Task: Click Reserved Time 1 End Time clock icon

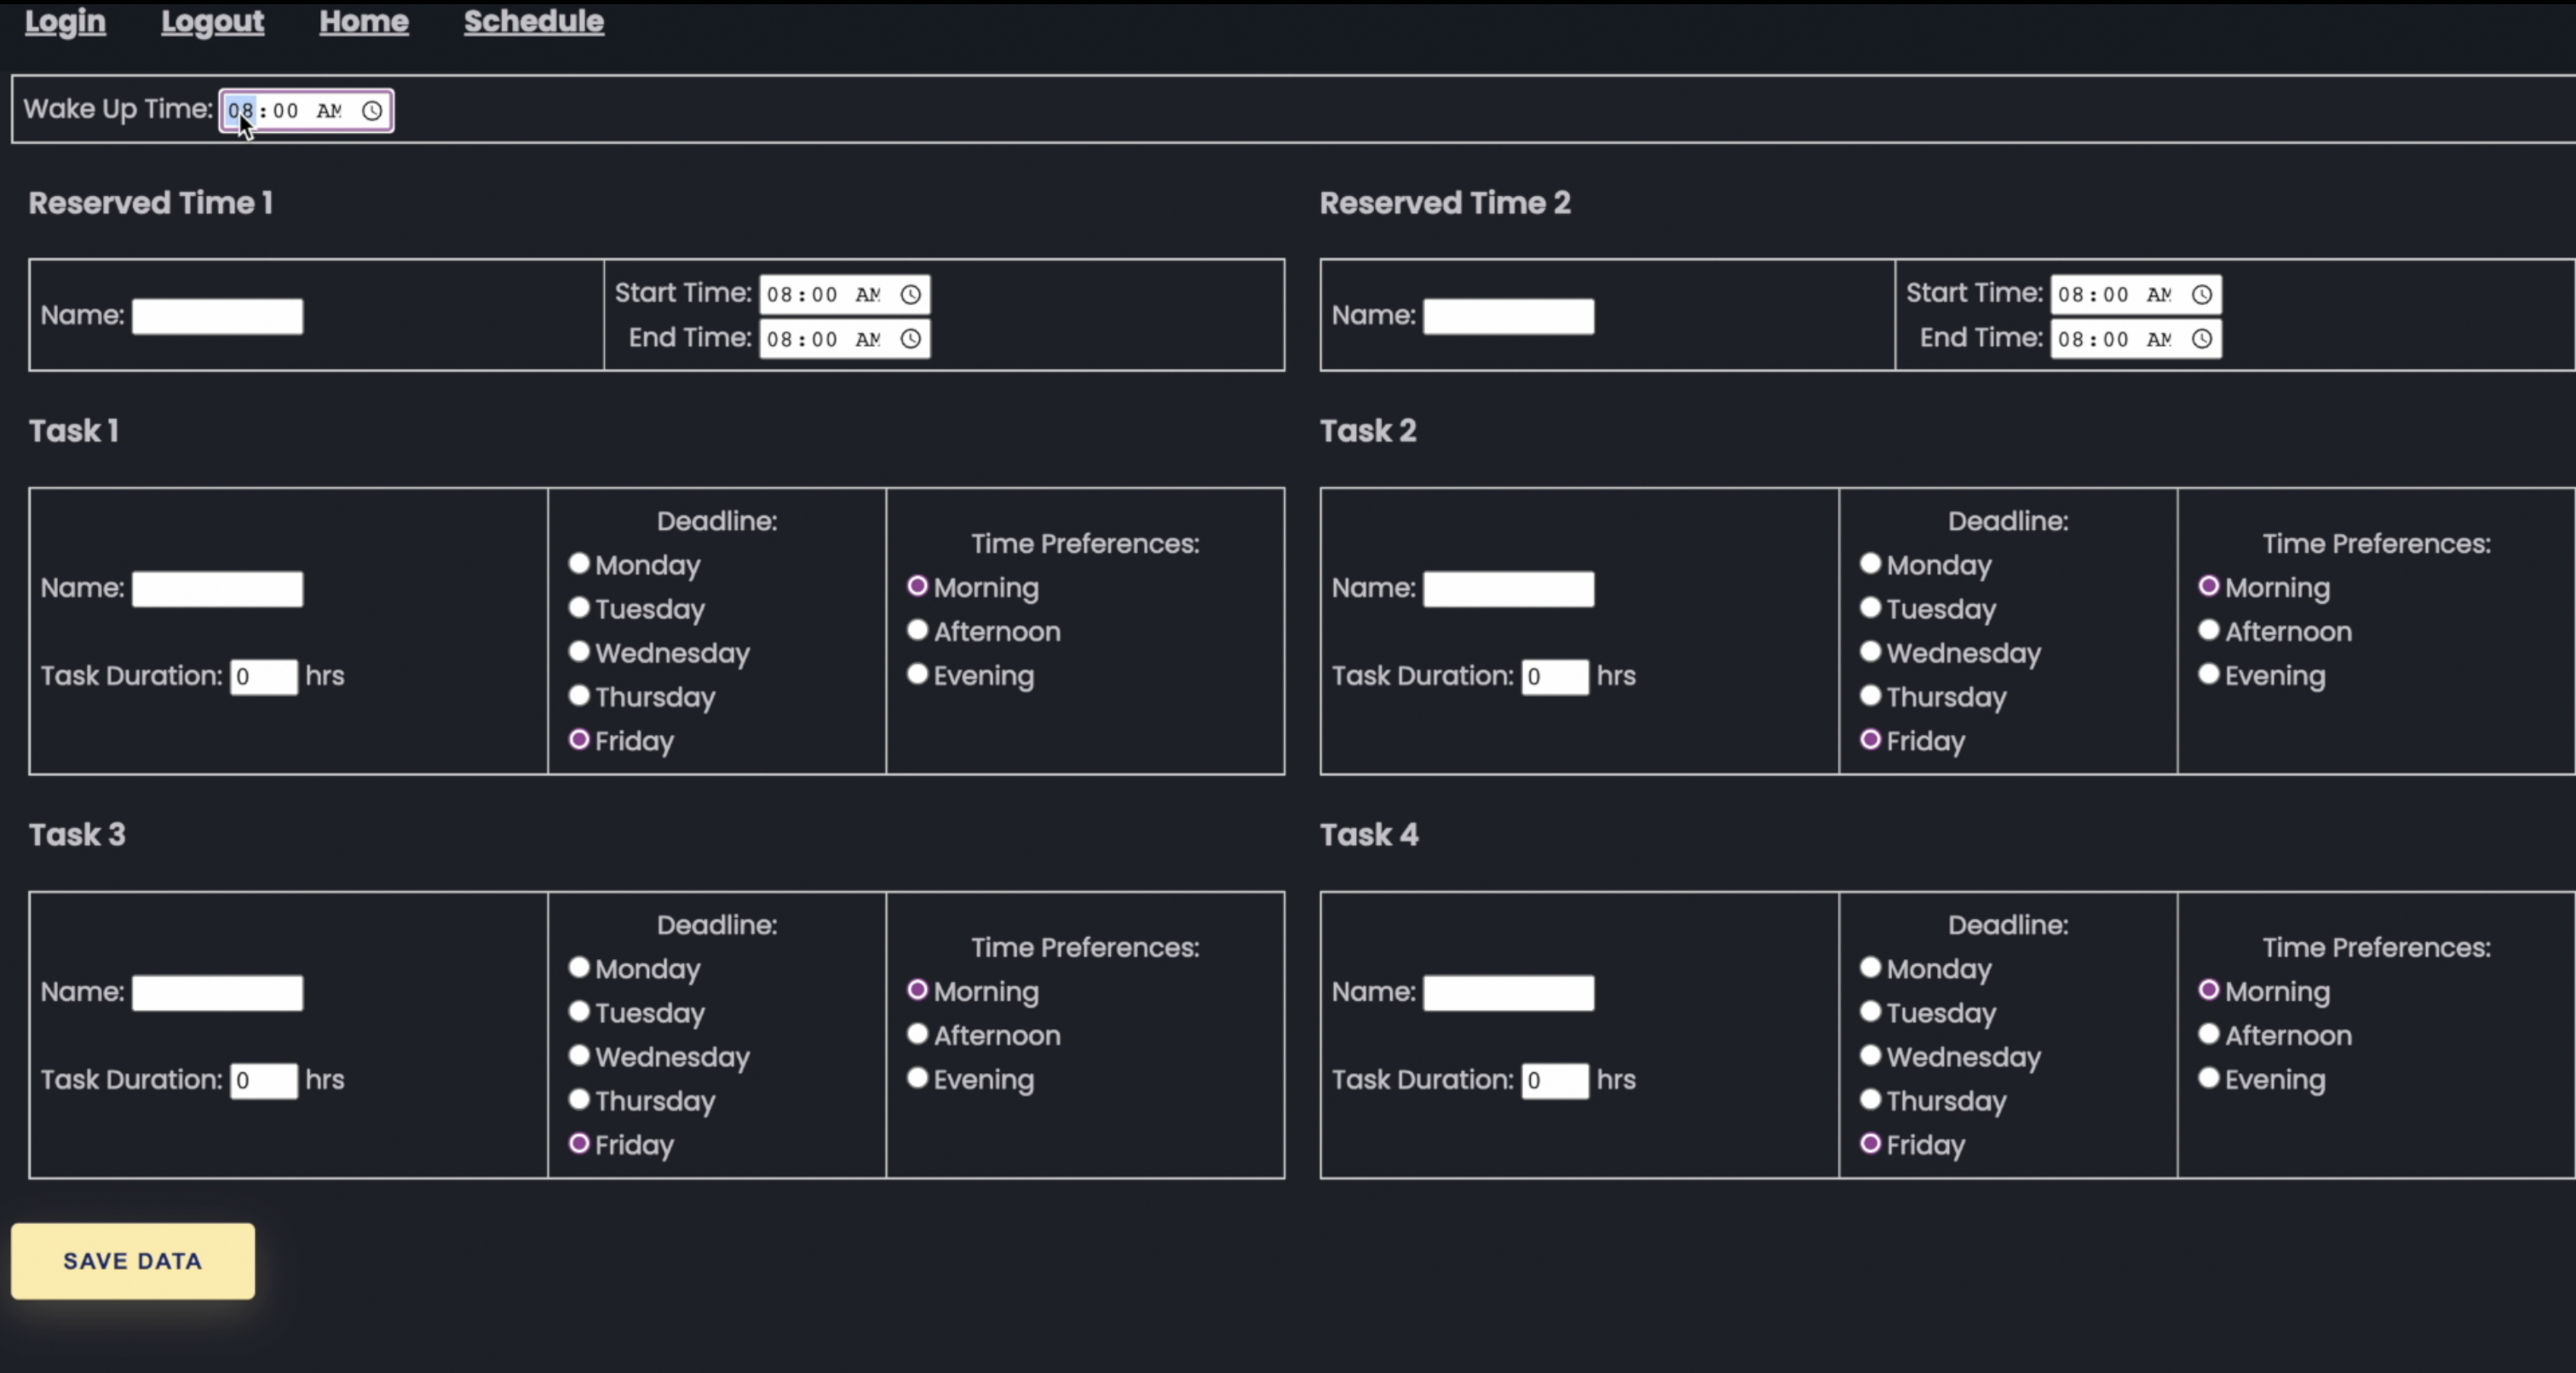Action: (910, 339)
